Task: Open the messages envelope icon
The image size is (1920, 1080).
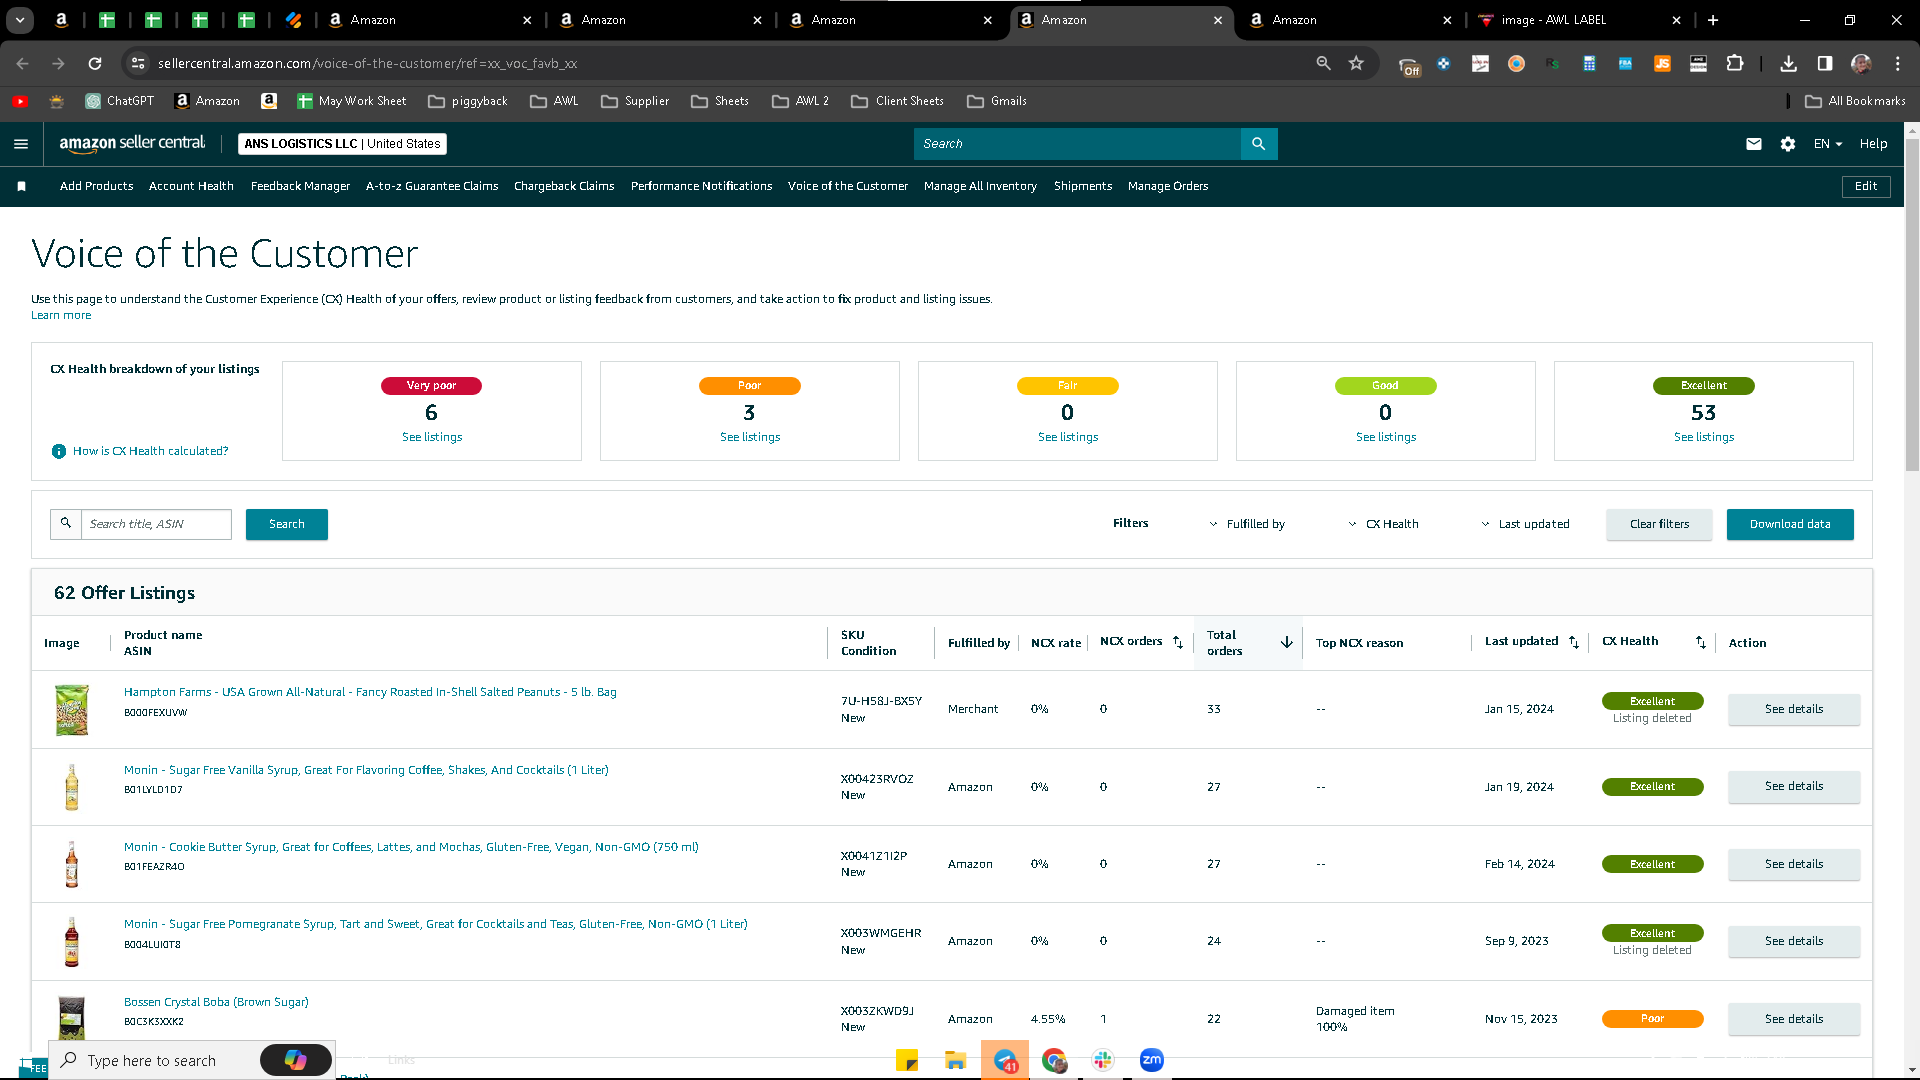Action: (1754, 144)
